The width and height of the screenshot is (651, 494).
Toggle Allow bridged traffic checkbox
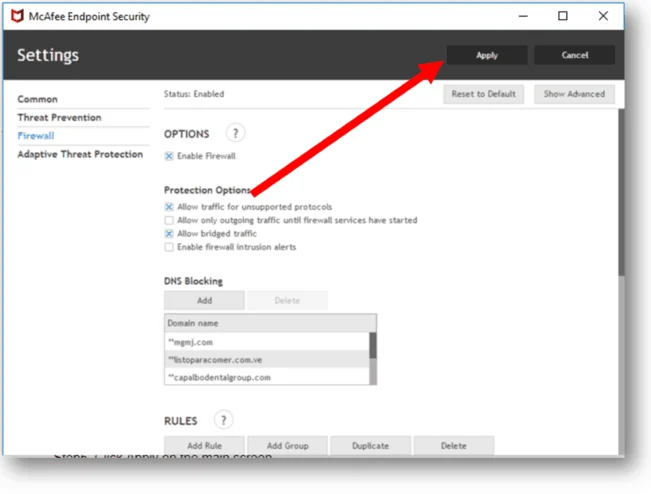169,234
